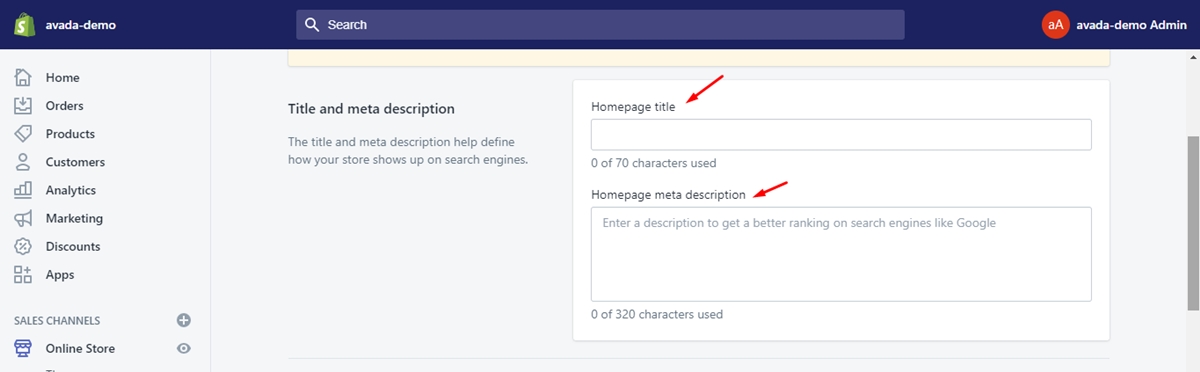Image resolution: width=1200 pixels, height=372 pixels.
Task: Add a sales channel with plus icon
Action: point(183,320)
